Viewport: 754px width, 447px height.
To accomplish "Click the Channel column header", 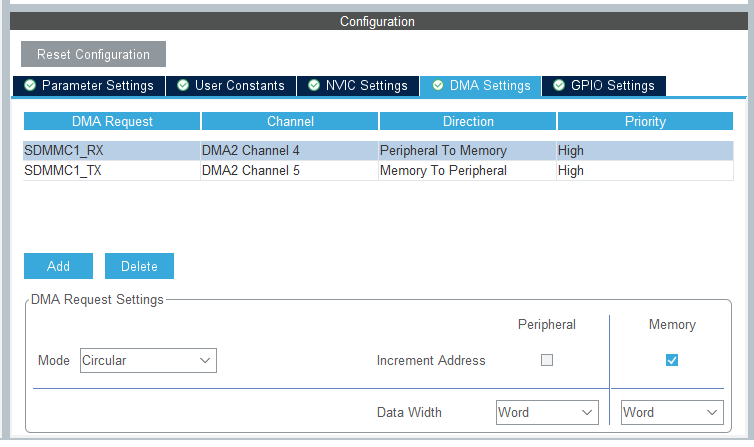I will tap(290, 121).
